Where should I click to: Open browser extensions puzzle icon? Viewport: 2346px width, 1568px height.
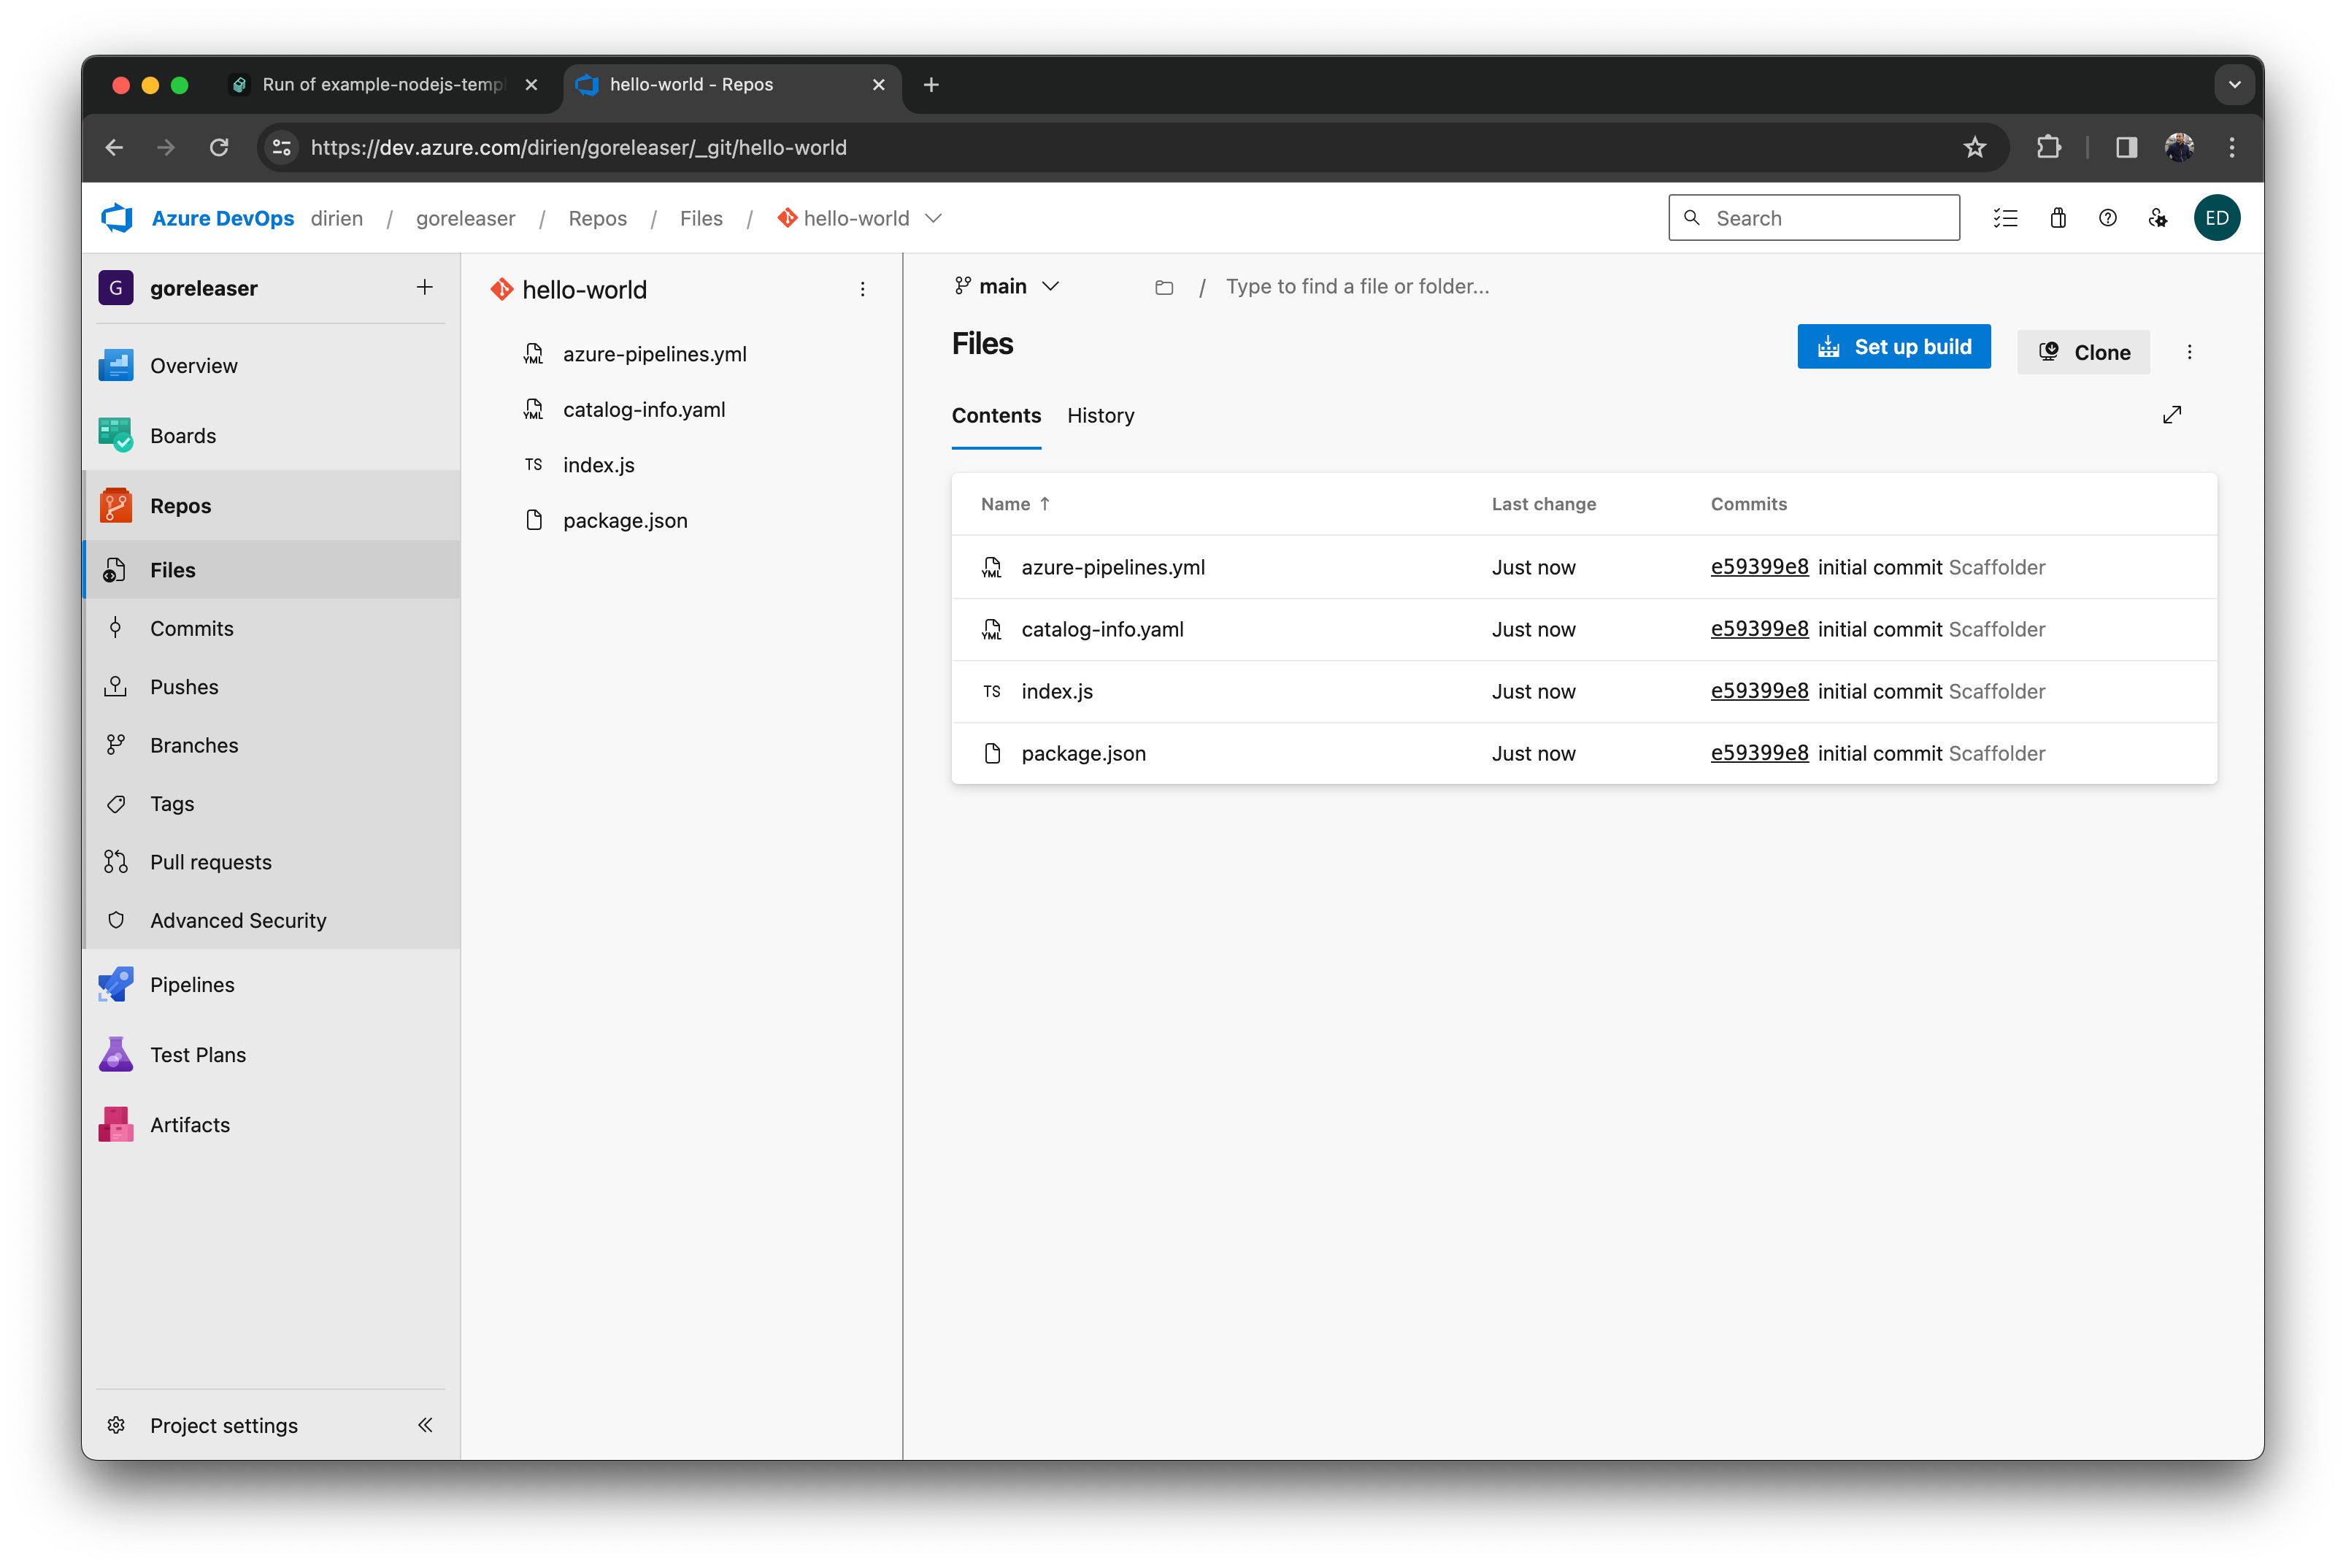pos(2048,148)
